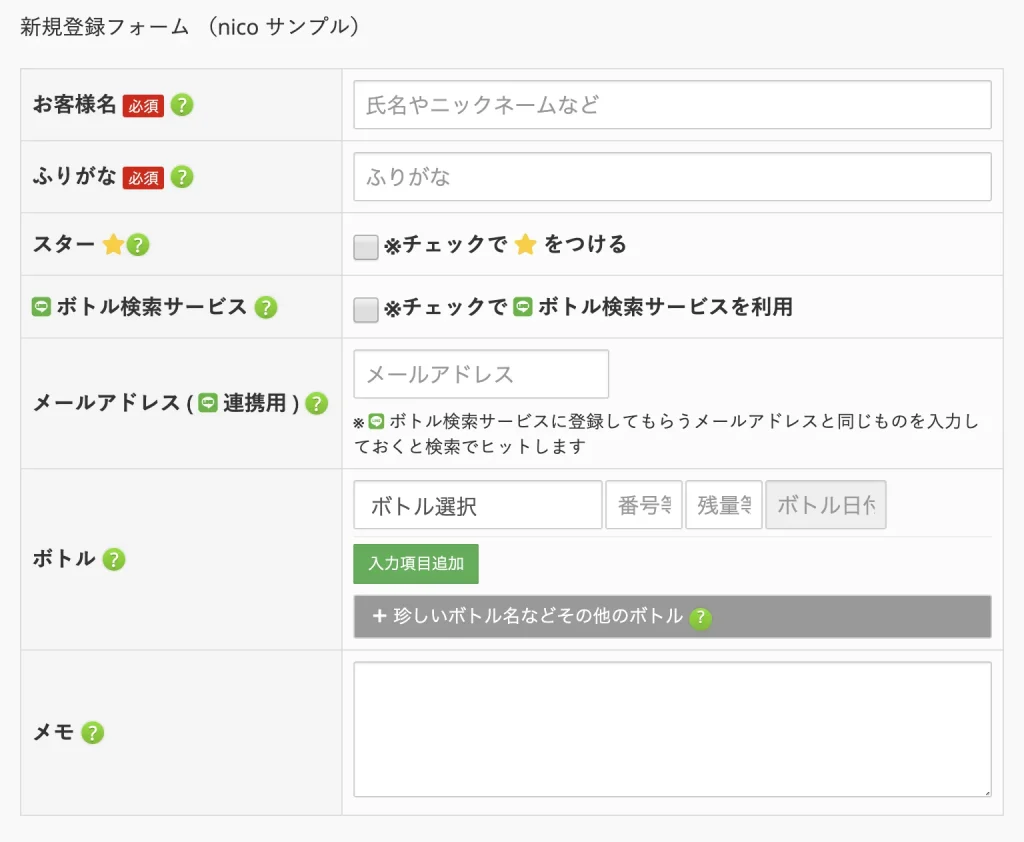Click help icon beside ボトル label
Image resolution: width=1024 pixels, height=842 pixels.
click(x=114, y=559)
